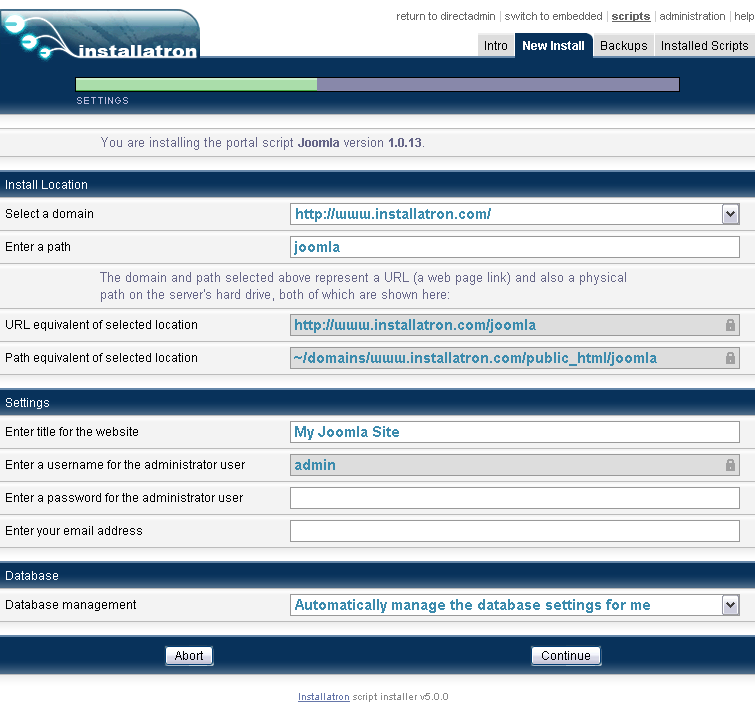Open the Backups tab
The width and height of the screenshot is (755, 715).
coord(624,46)
